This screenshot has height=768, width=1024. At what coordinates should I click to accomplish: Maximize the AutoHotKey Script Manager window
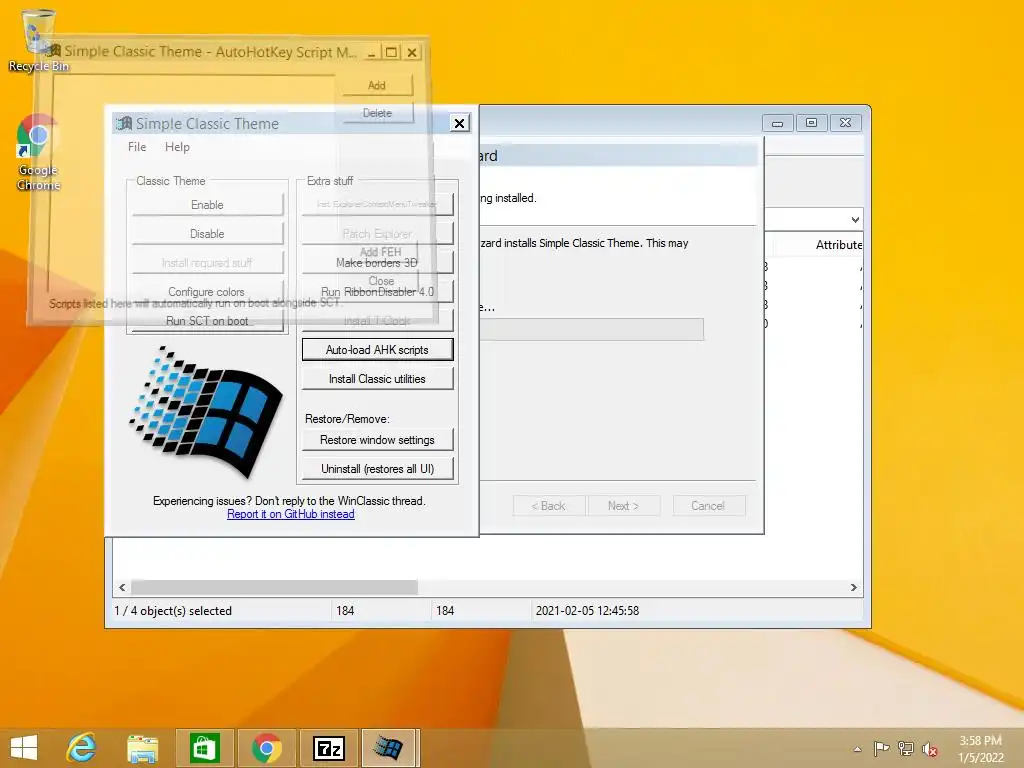click(391, 52)
